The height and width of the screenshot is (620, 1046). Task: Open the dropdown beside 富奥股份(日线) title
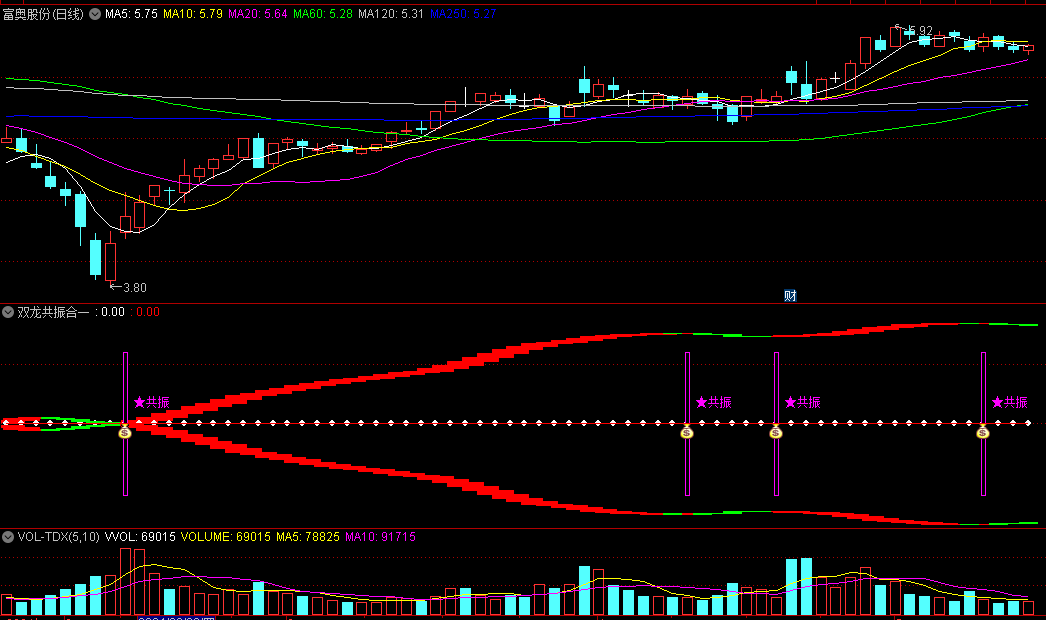pos(95,14)
